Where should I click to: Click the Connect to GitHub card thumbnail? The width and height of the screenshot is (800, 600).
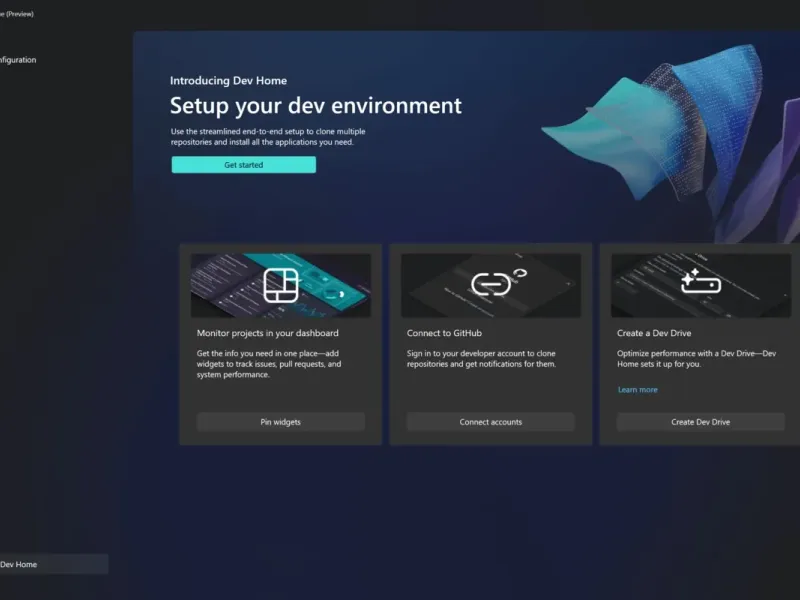pos(491,285)
